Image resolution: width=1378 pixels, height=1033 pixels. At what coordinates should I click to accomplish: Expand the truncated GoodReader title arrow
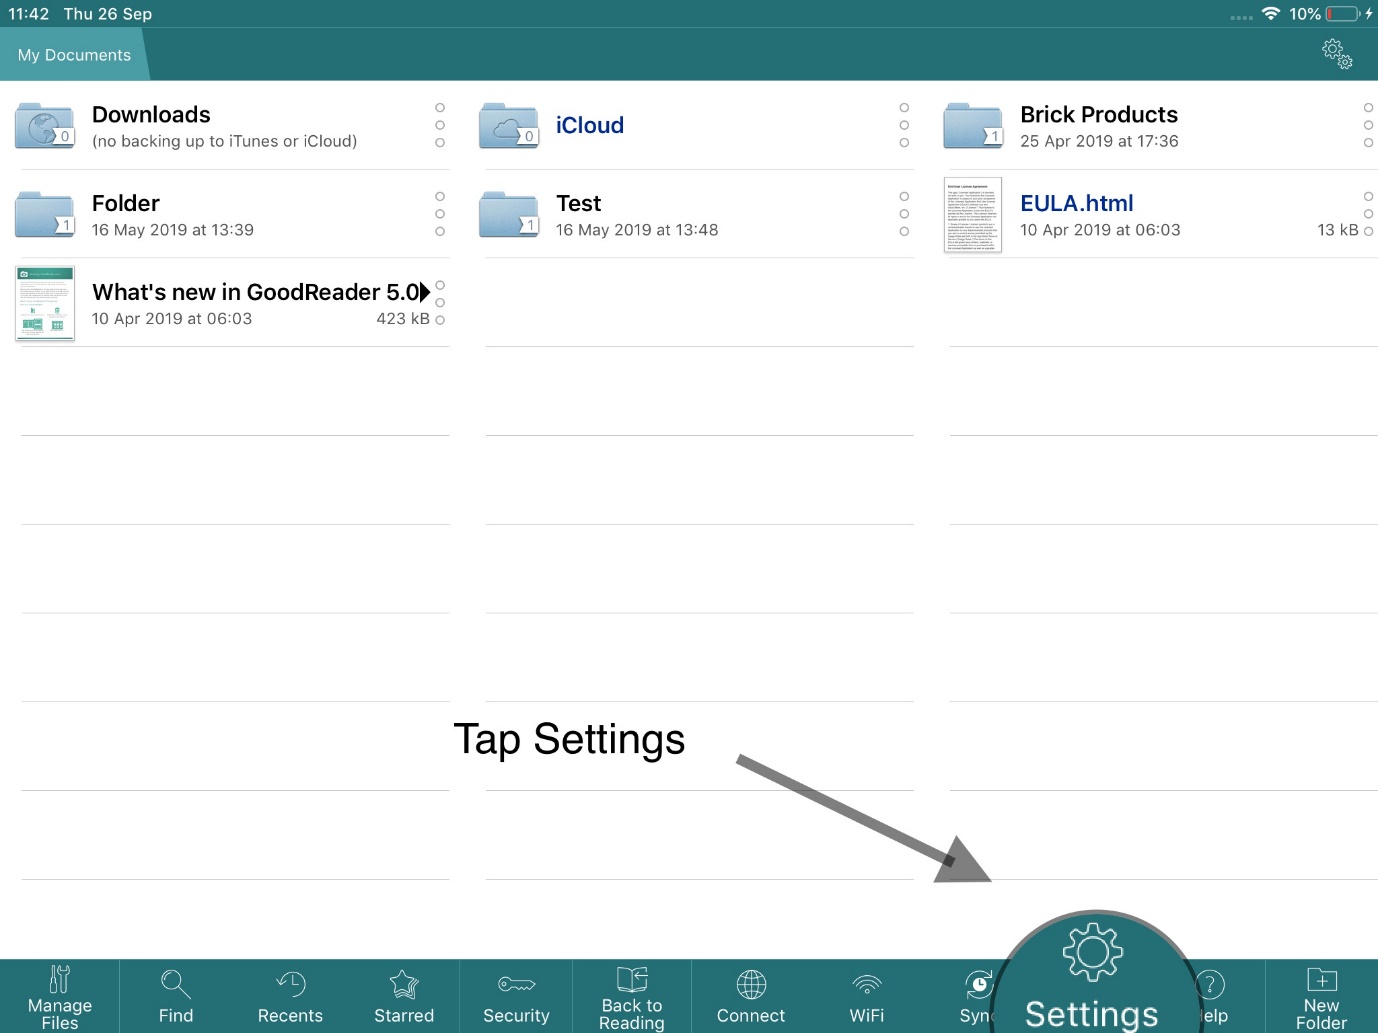point(425,292)
